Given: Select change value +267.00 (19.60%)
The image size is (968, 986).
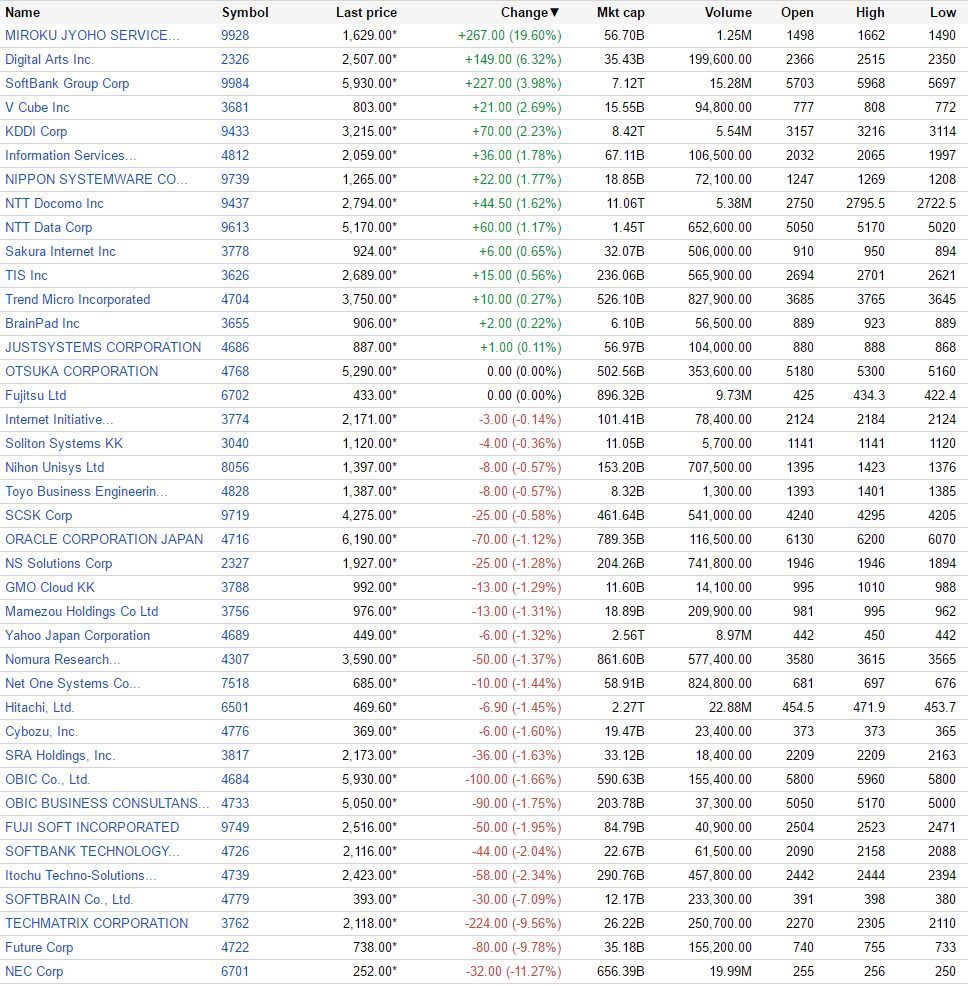Looking at the screenshot, I should click(509, 35).
